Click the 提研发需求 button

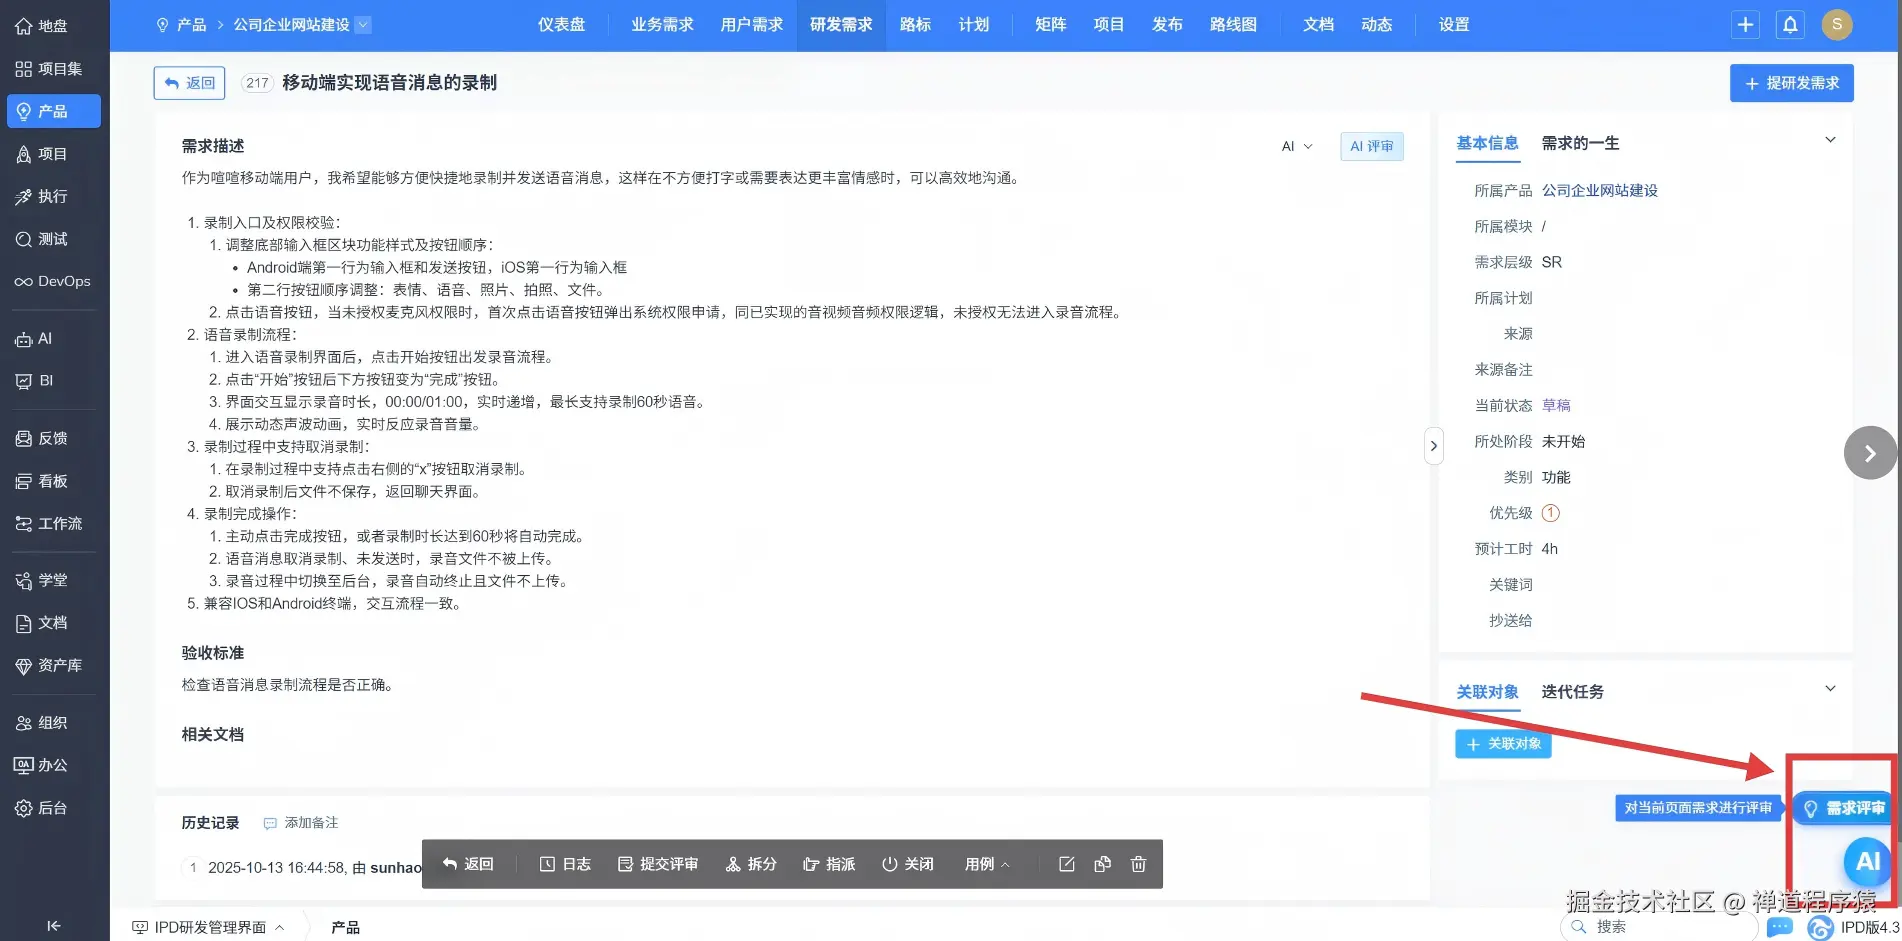pyautogui.click(x=1790, y=83)
